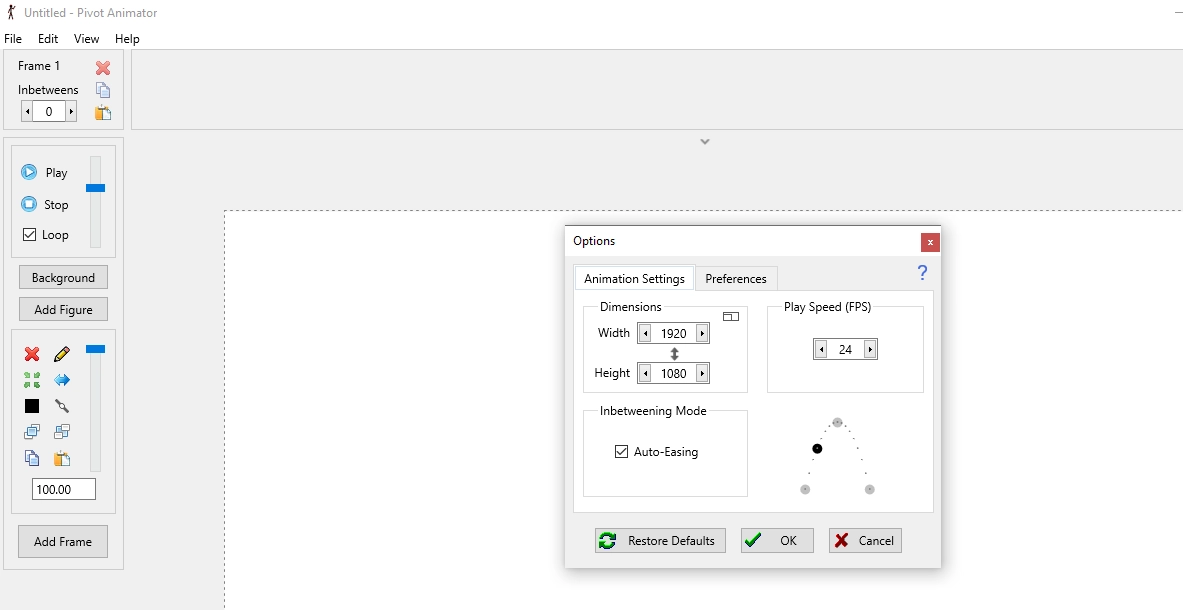
Task: Click the swap width and height arrow
Action: 674,354
